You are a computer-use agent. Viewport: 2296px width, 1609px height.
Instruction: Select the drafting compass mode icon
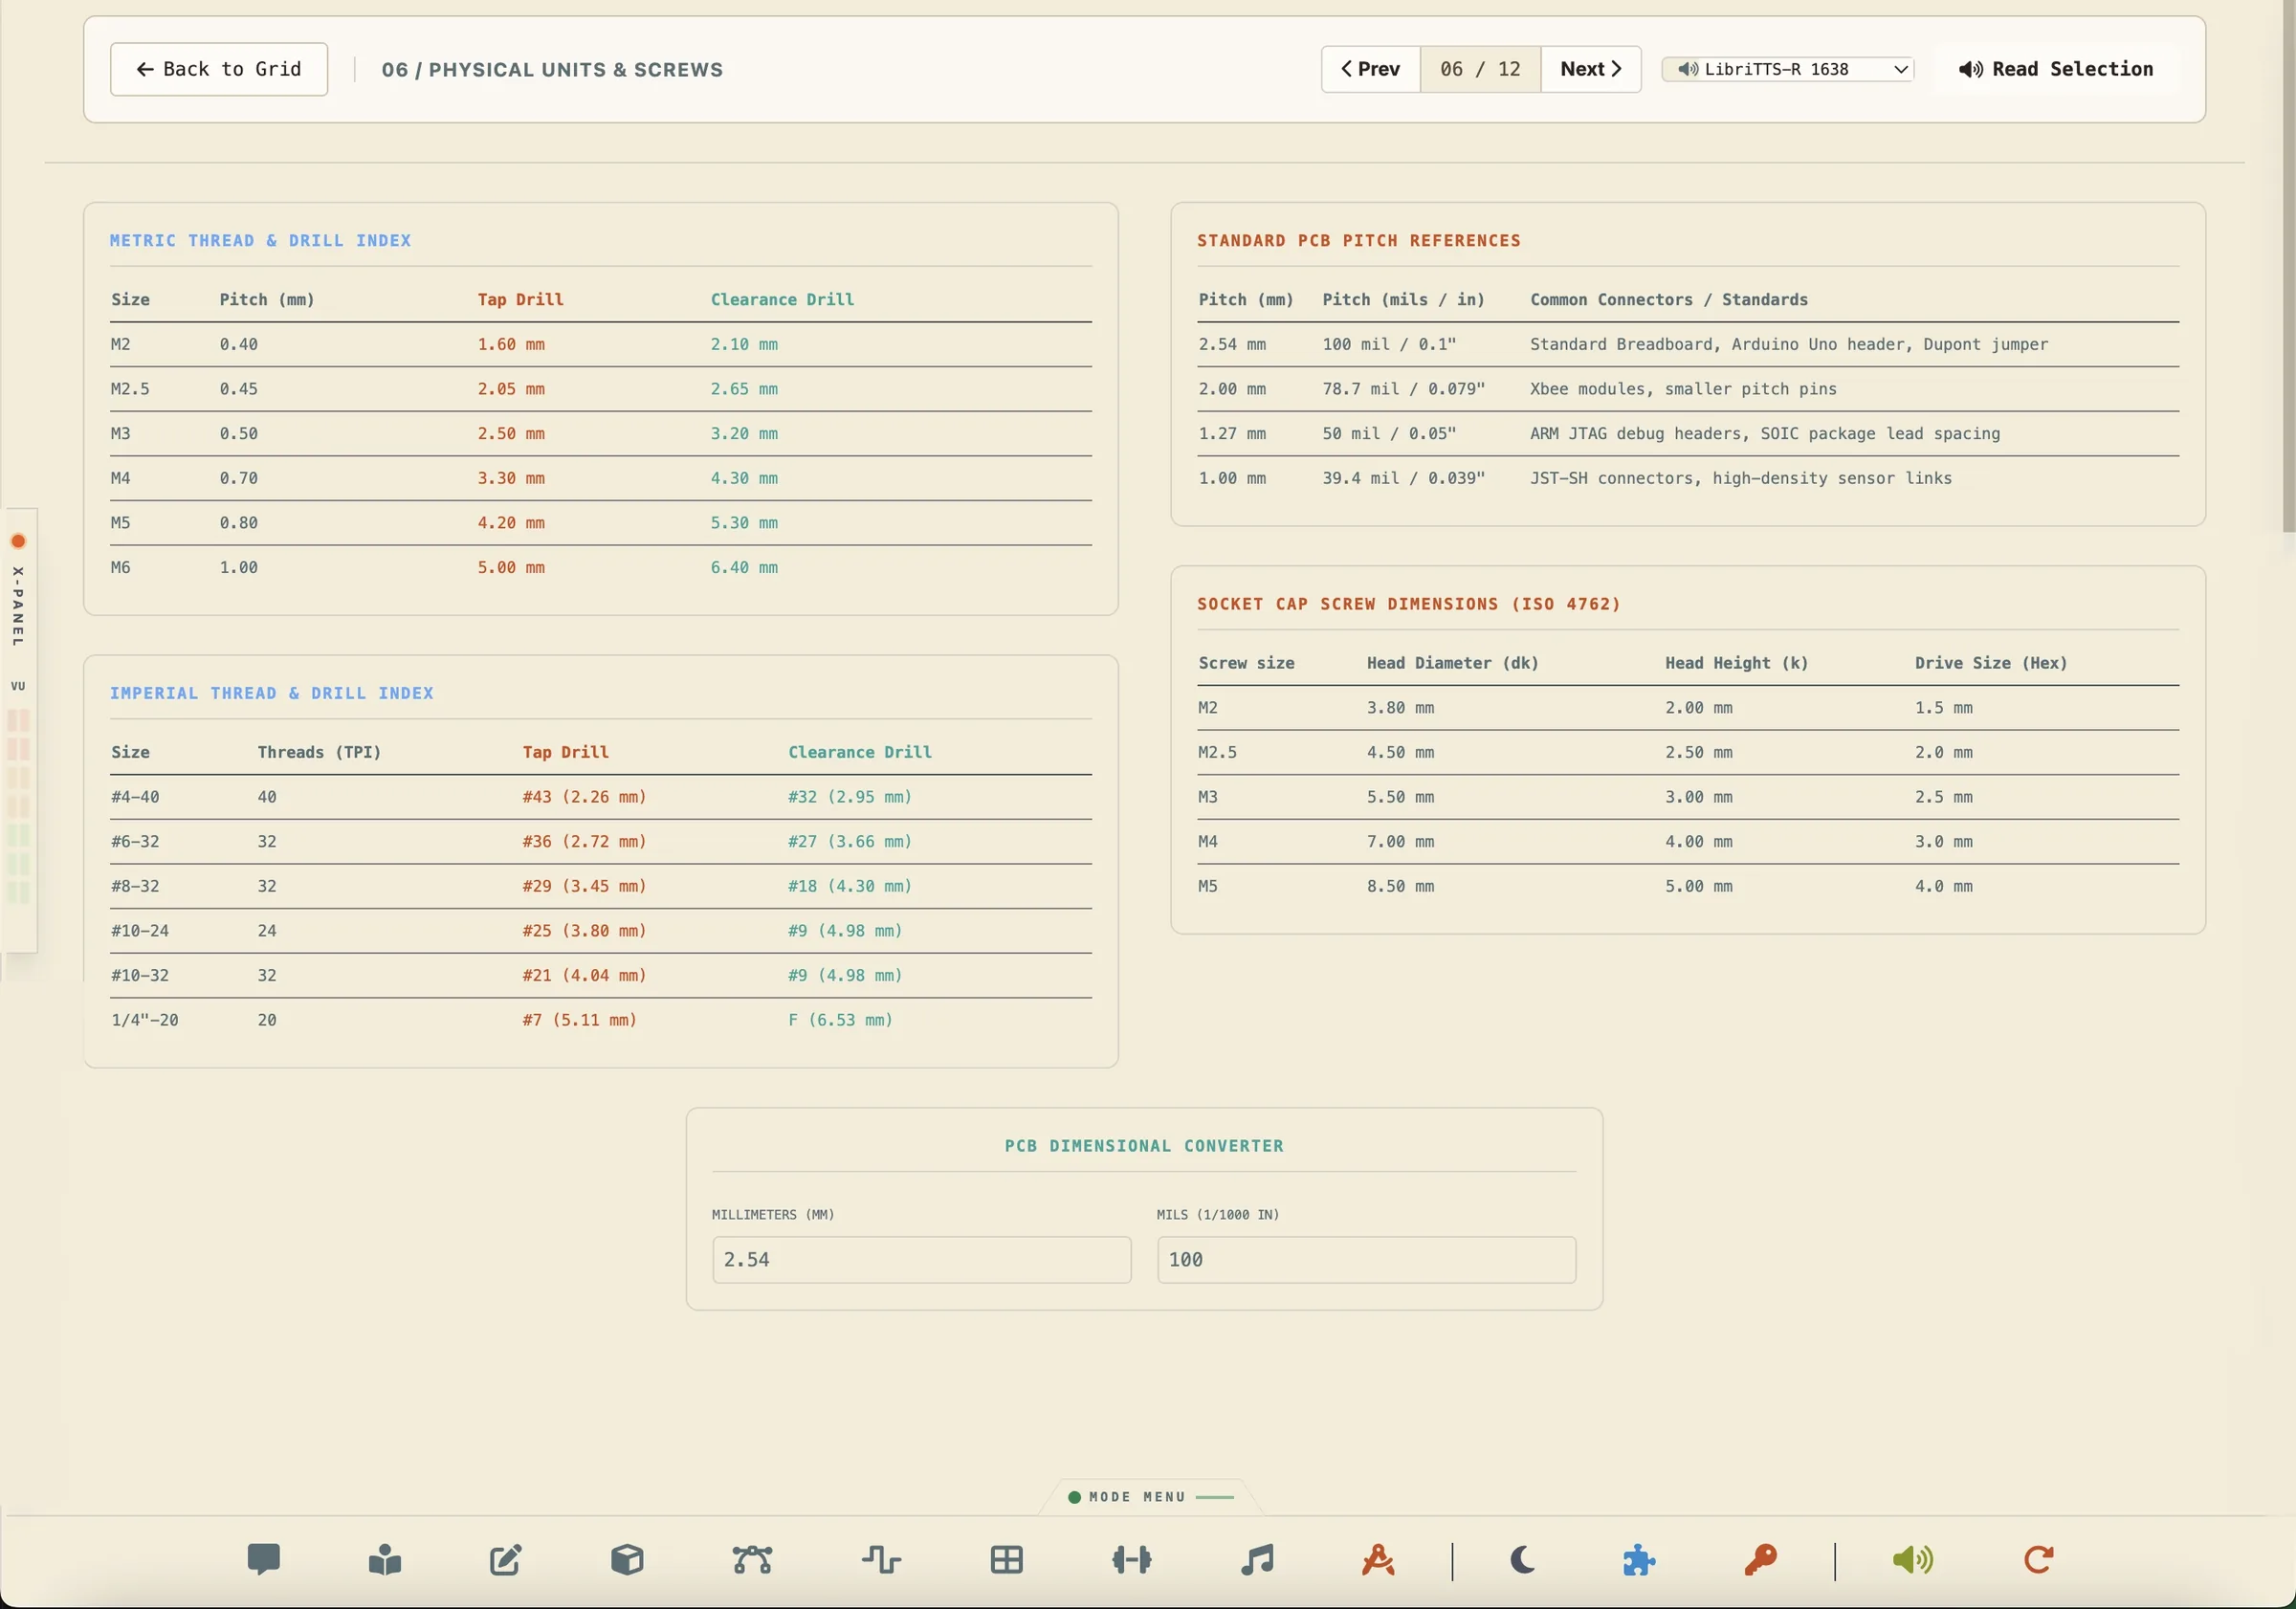[x=1378, y=1559]
